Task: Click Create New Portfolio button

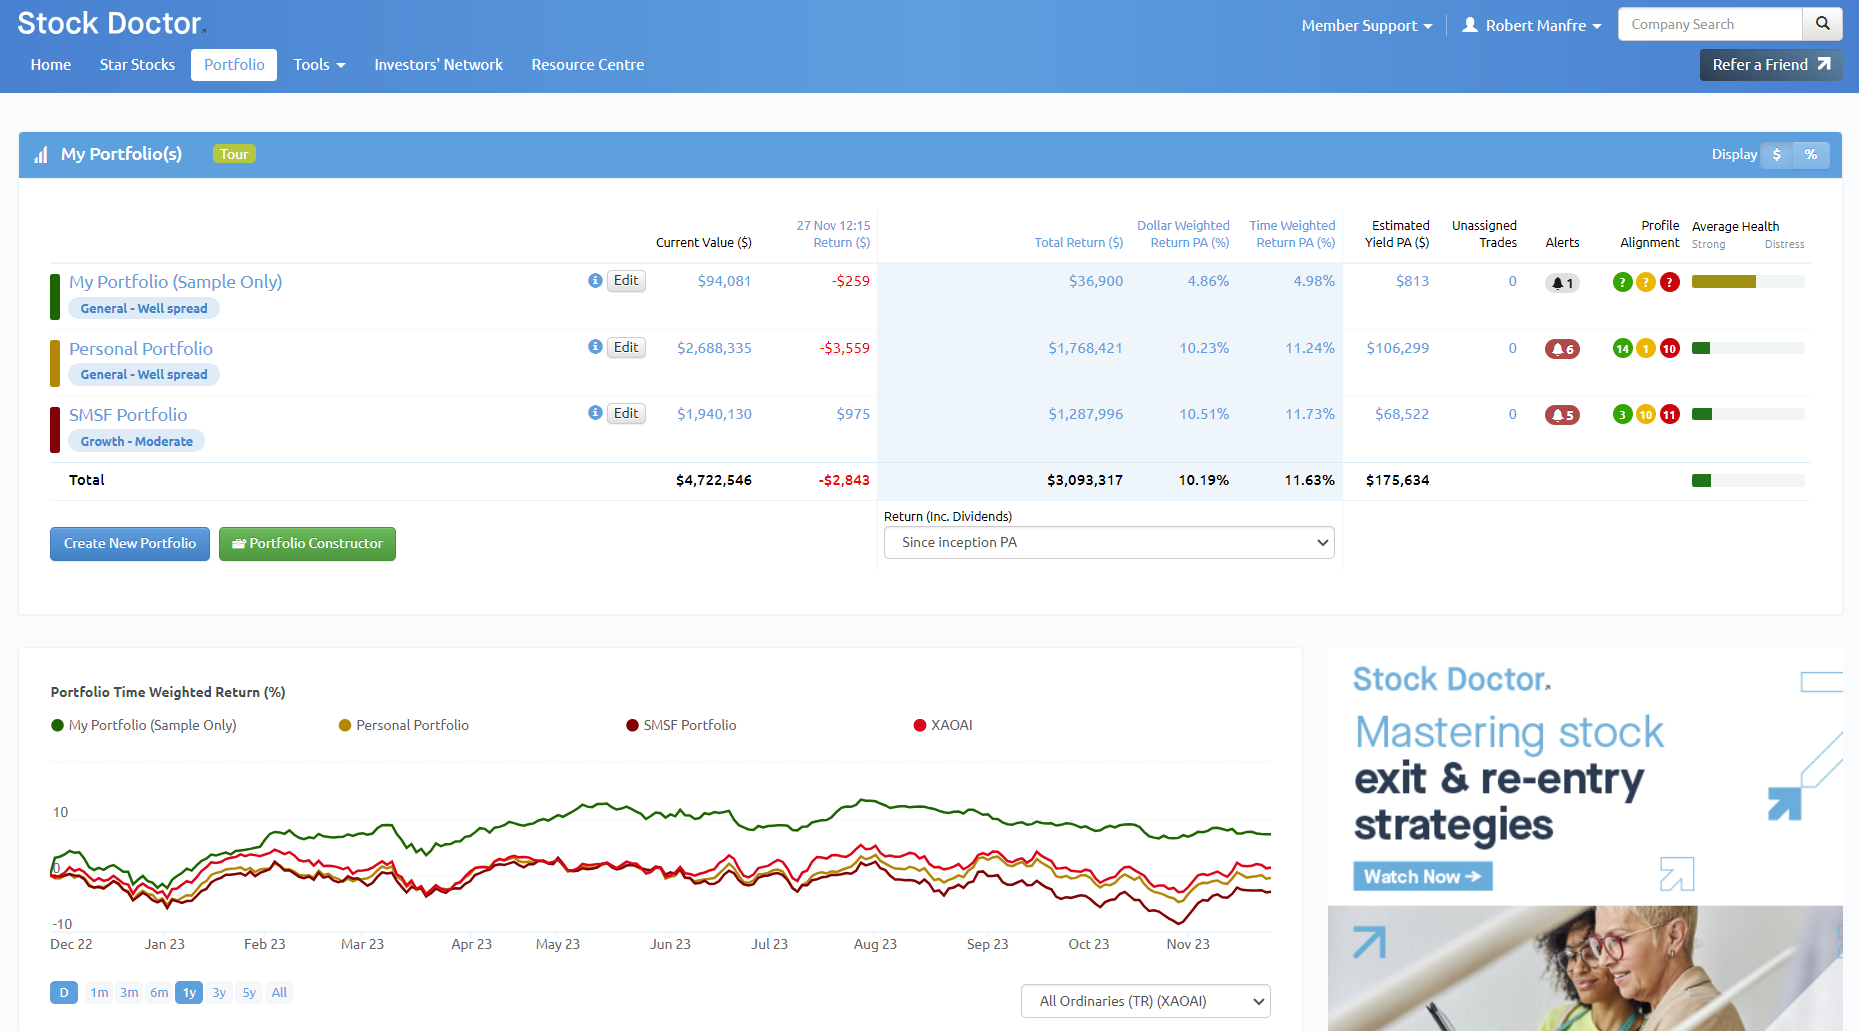Action: pyautogui.click(x=130, y=543)
